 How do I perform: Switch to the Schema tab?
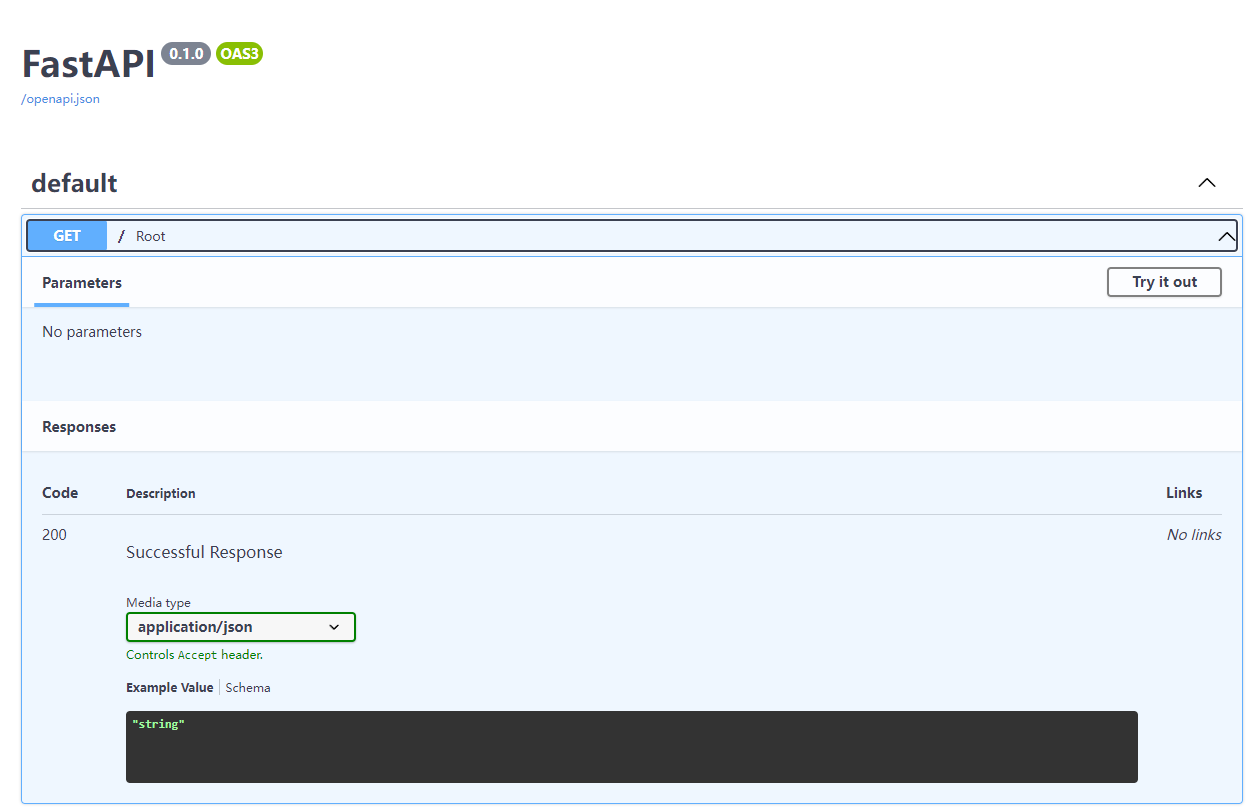[248, 688]
